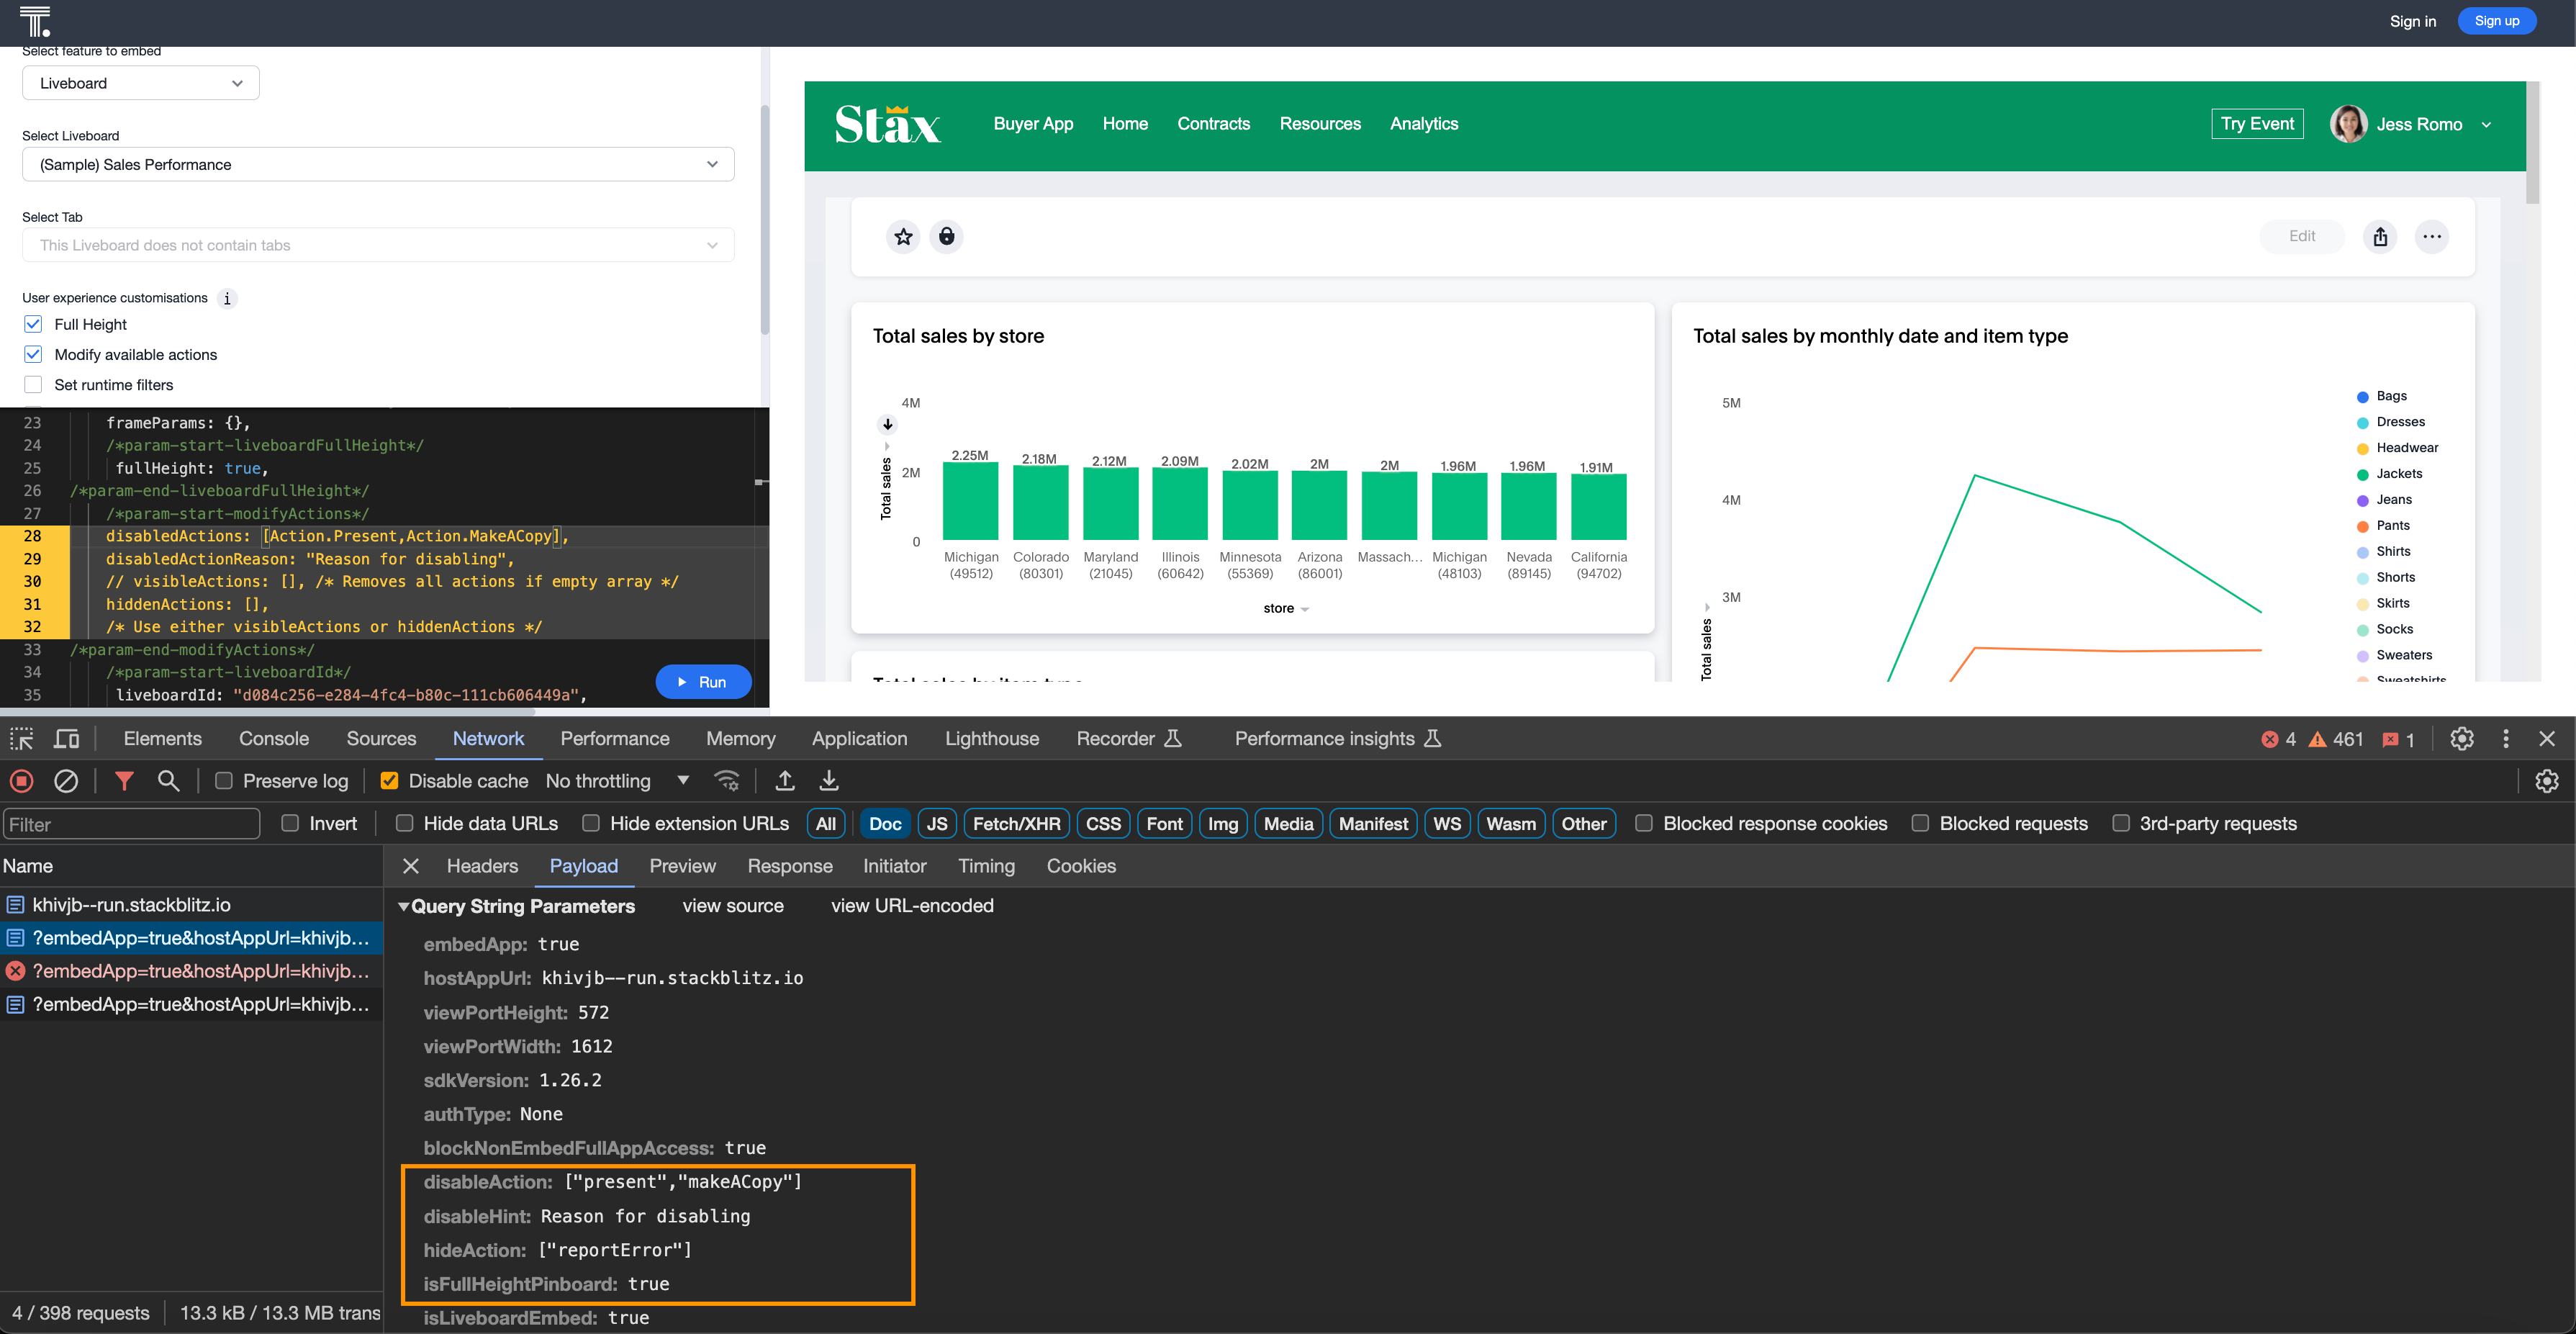Image resolution: width=2576 pixels, height=1334 pixels.
Task: Check the Hide data URLs checkbox
Action: 405,823
